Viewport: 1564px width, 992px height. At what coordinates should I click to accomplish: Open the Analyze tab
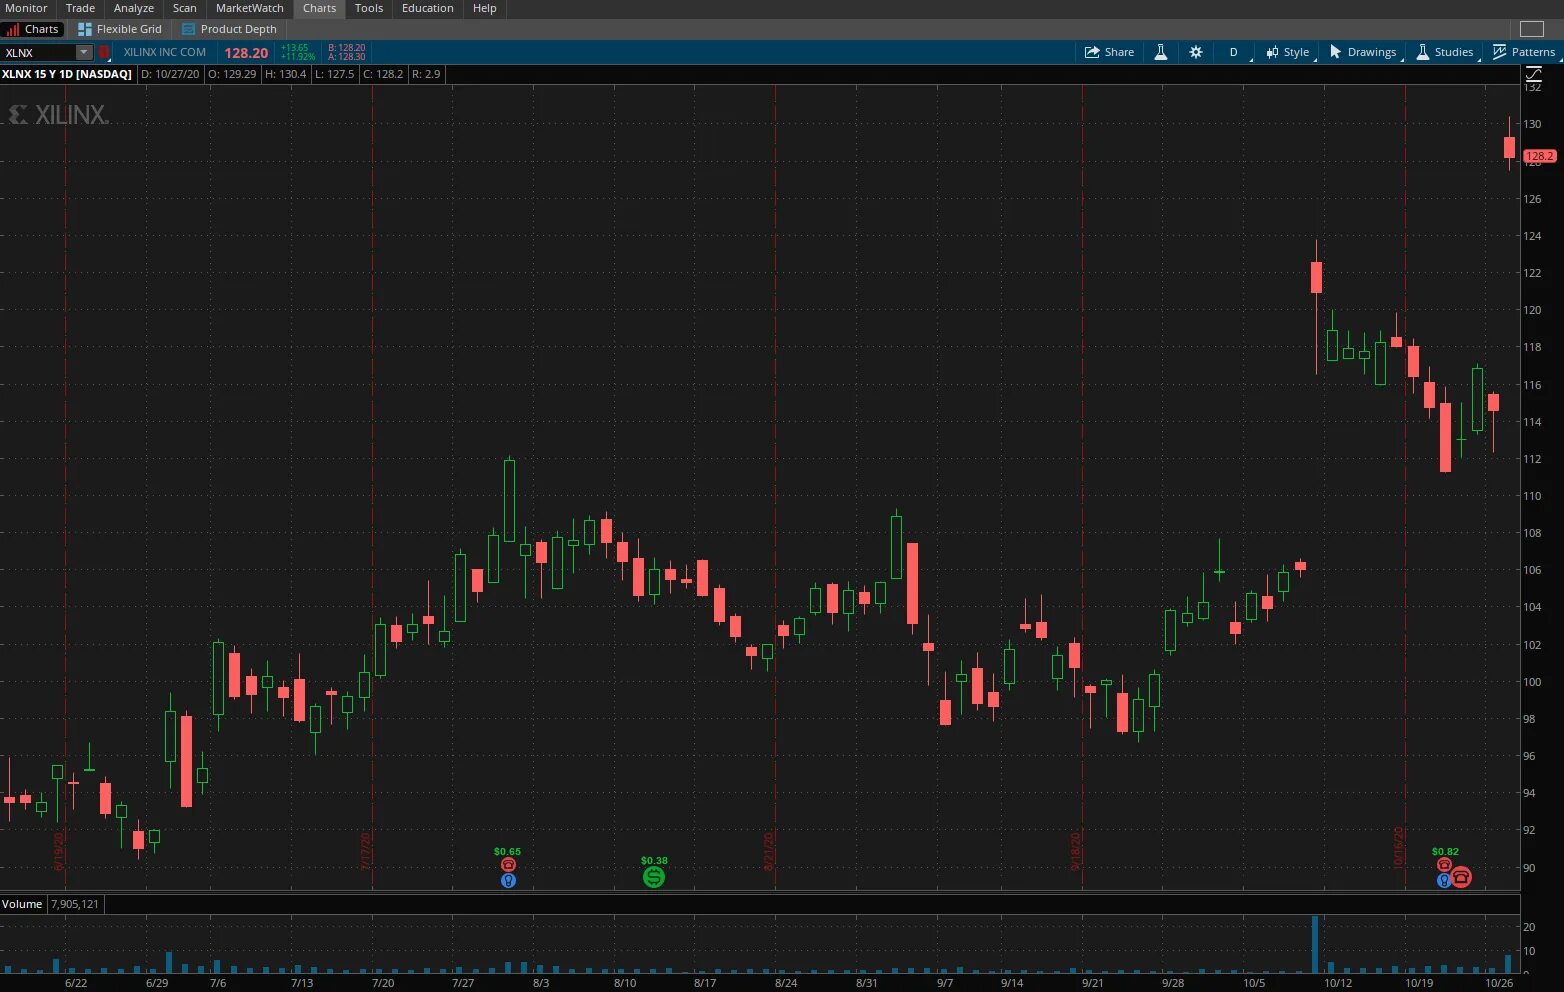pyautogui.click(x=133, y=8)
